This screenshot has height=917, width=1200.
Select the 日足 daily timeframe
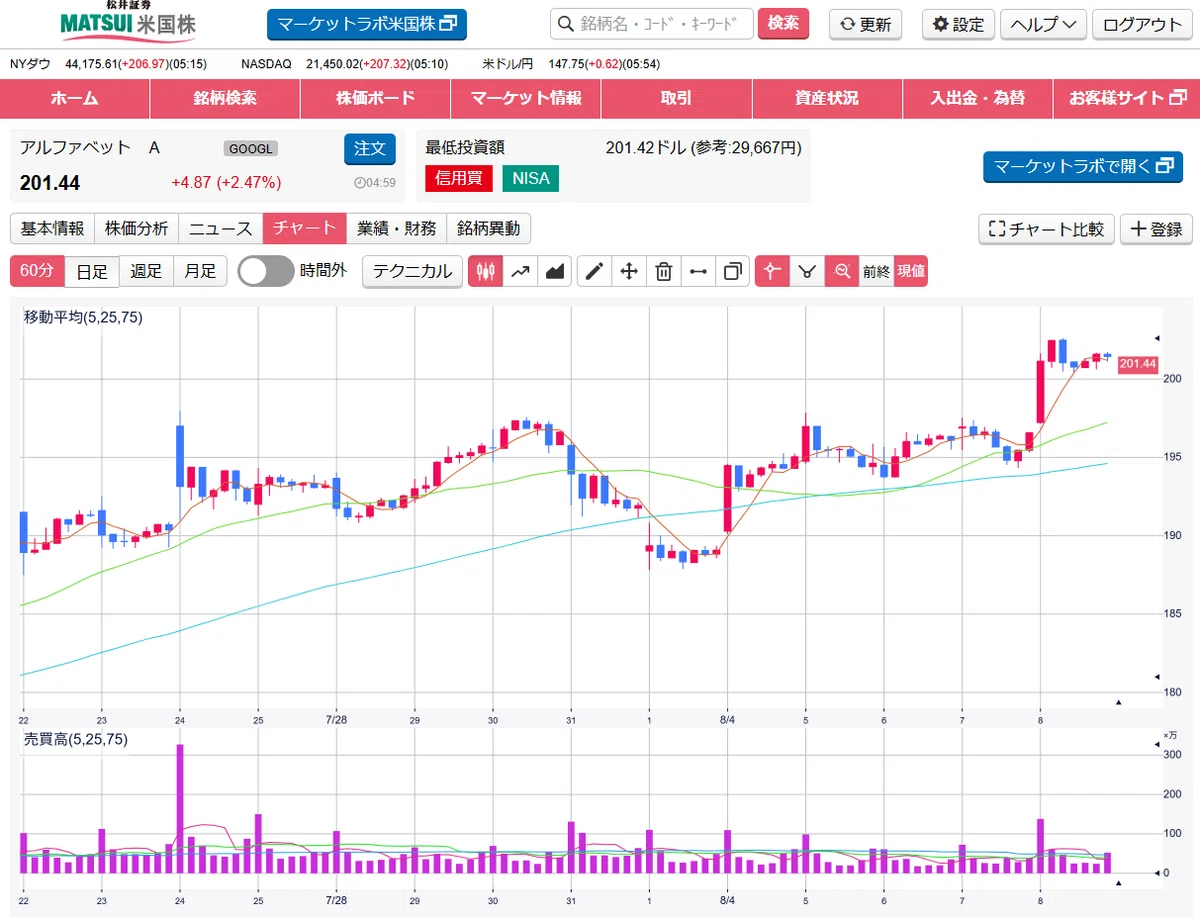click(92, 271)
